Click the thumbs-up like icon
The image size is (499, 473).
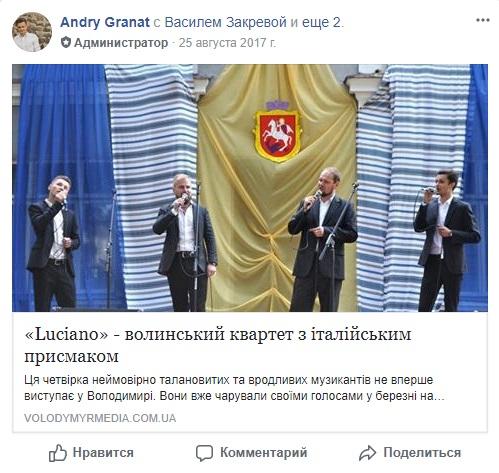tap(58, 453)
